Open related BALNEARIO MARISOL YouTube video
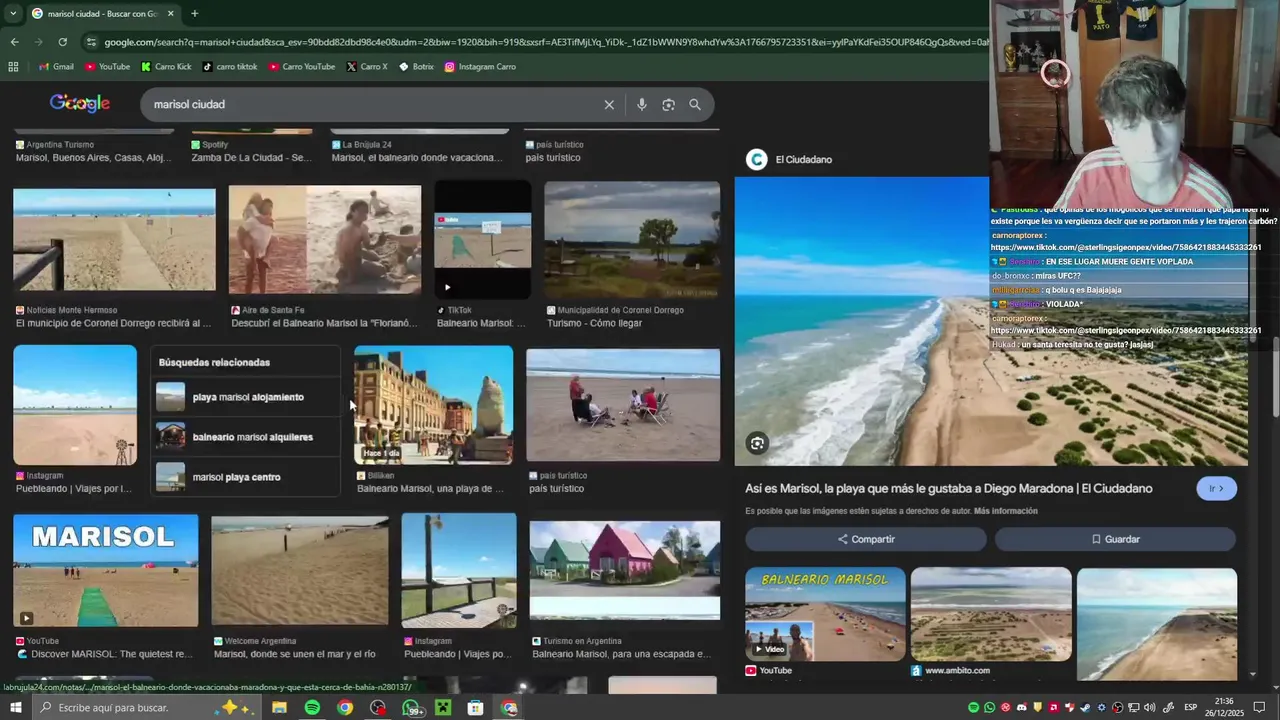The image size is (1280, 720). [x=825, y=614]
